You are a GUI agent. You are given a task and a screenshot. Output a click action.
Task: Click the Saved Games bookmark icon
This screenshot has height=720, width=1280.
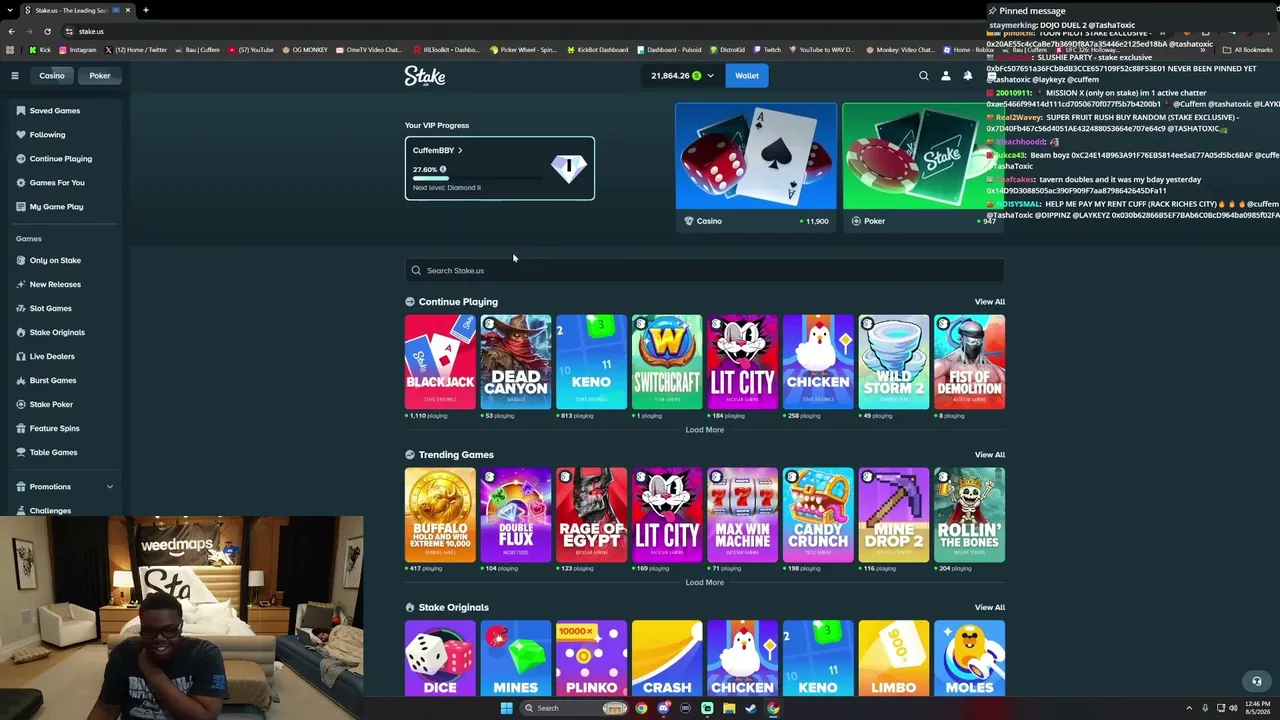21,111
